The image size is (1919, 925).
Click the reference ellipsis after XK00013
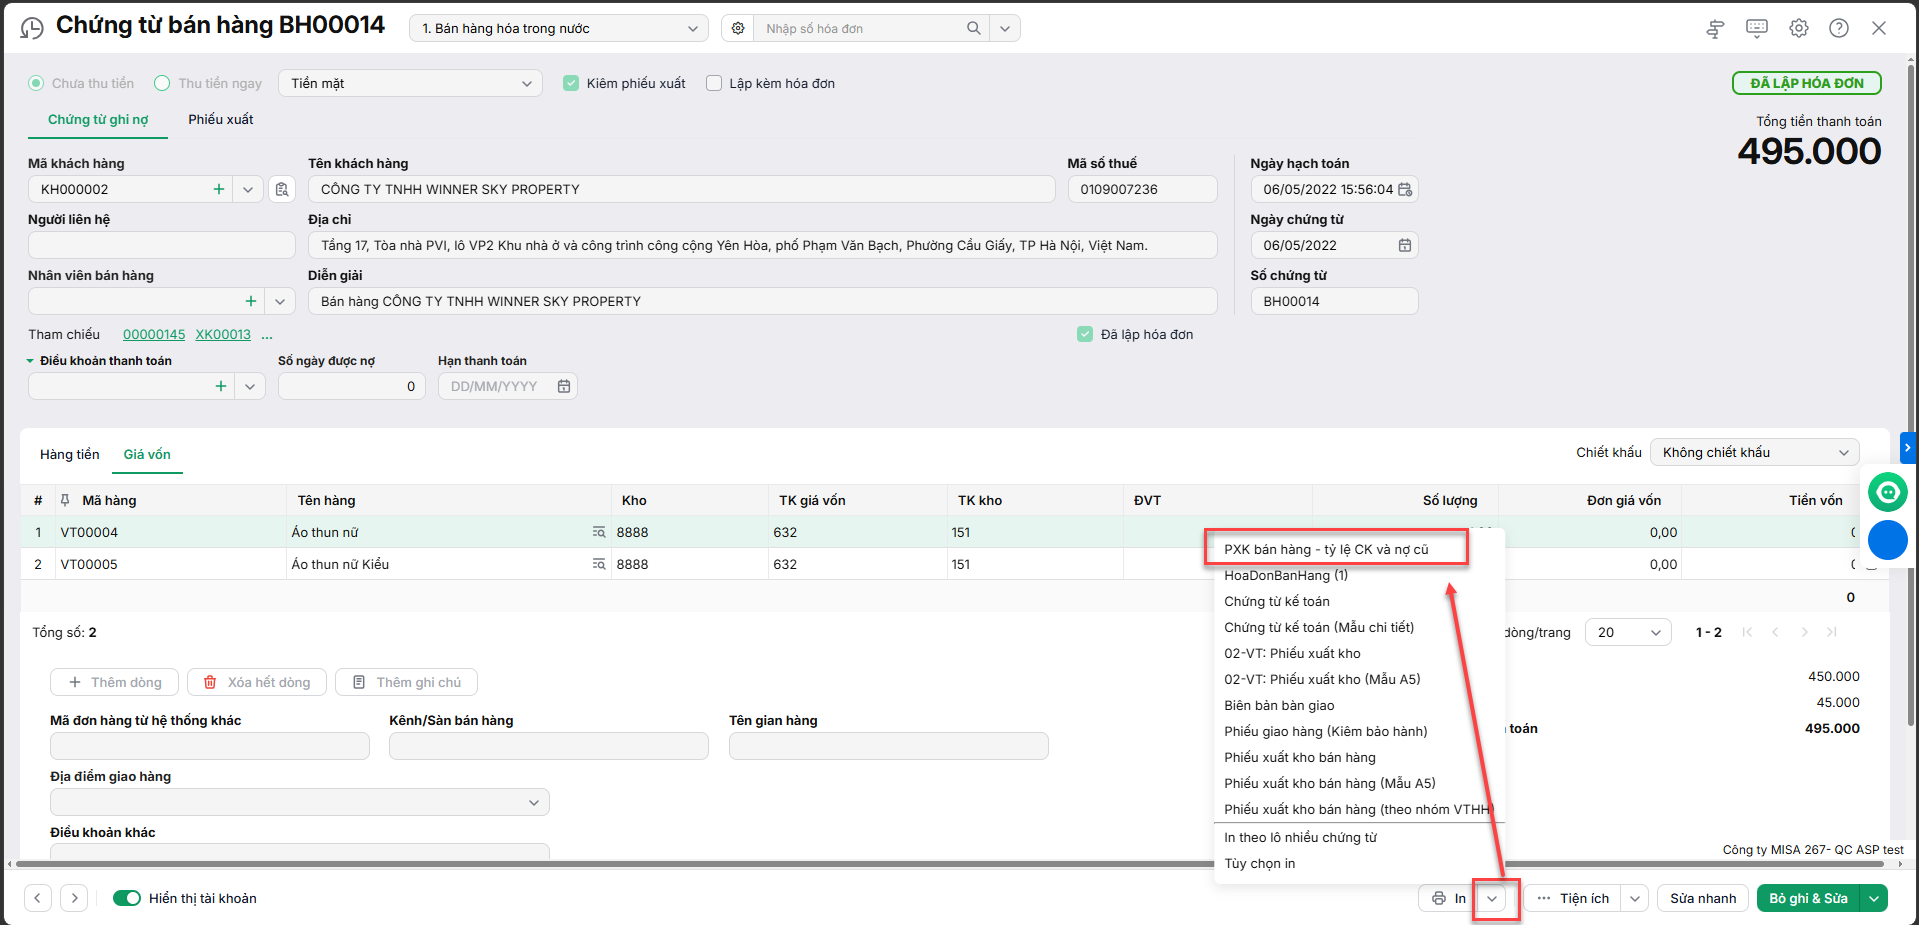(267, 335)
